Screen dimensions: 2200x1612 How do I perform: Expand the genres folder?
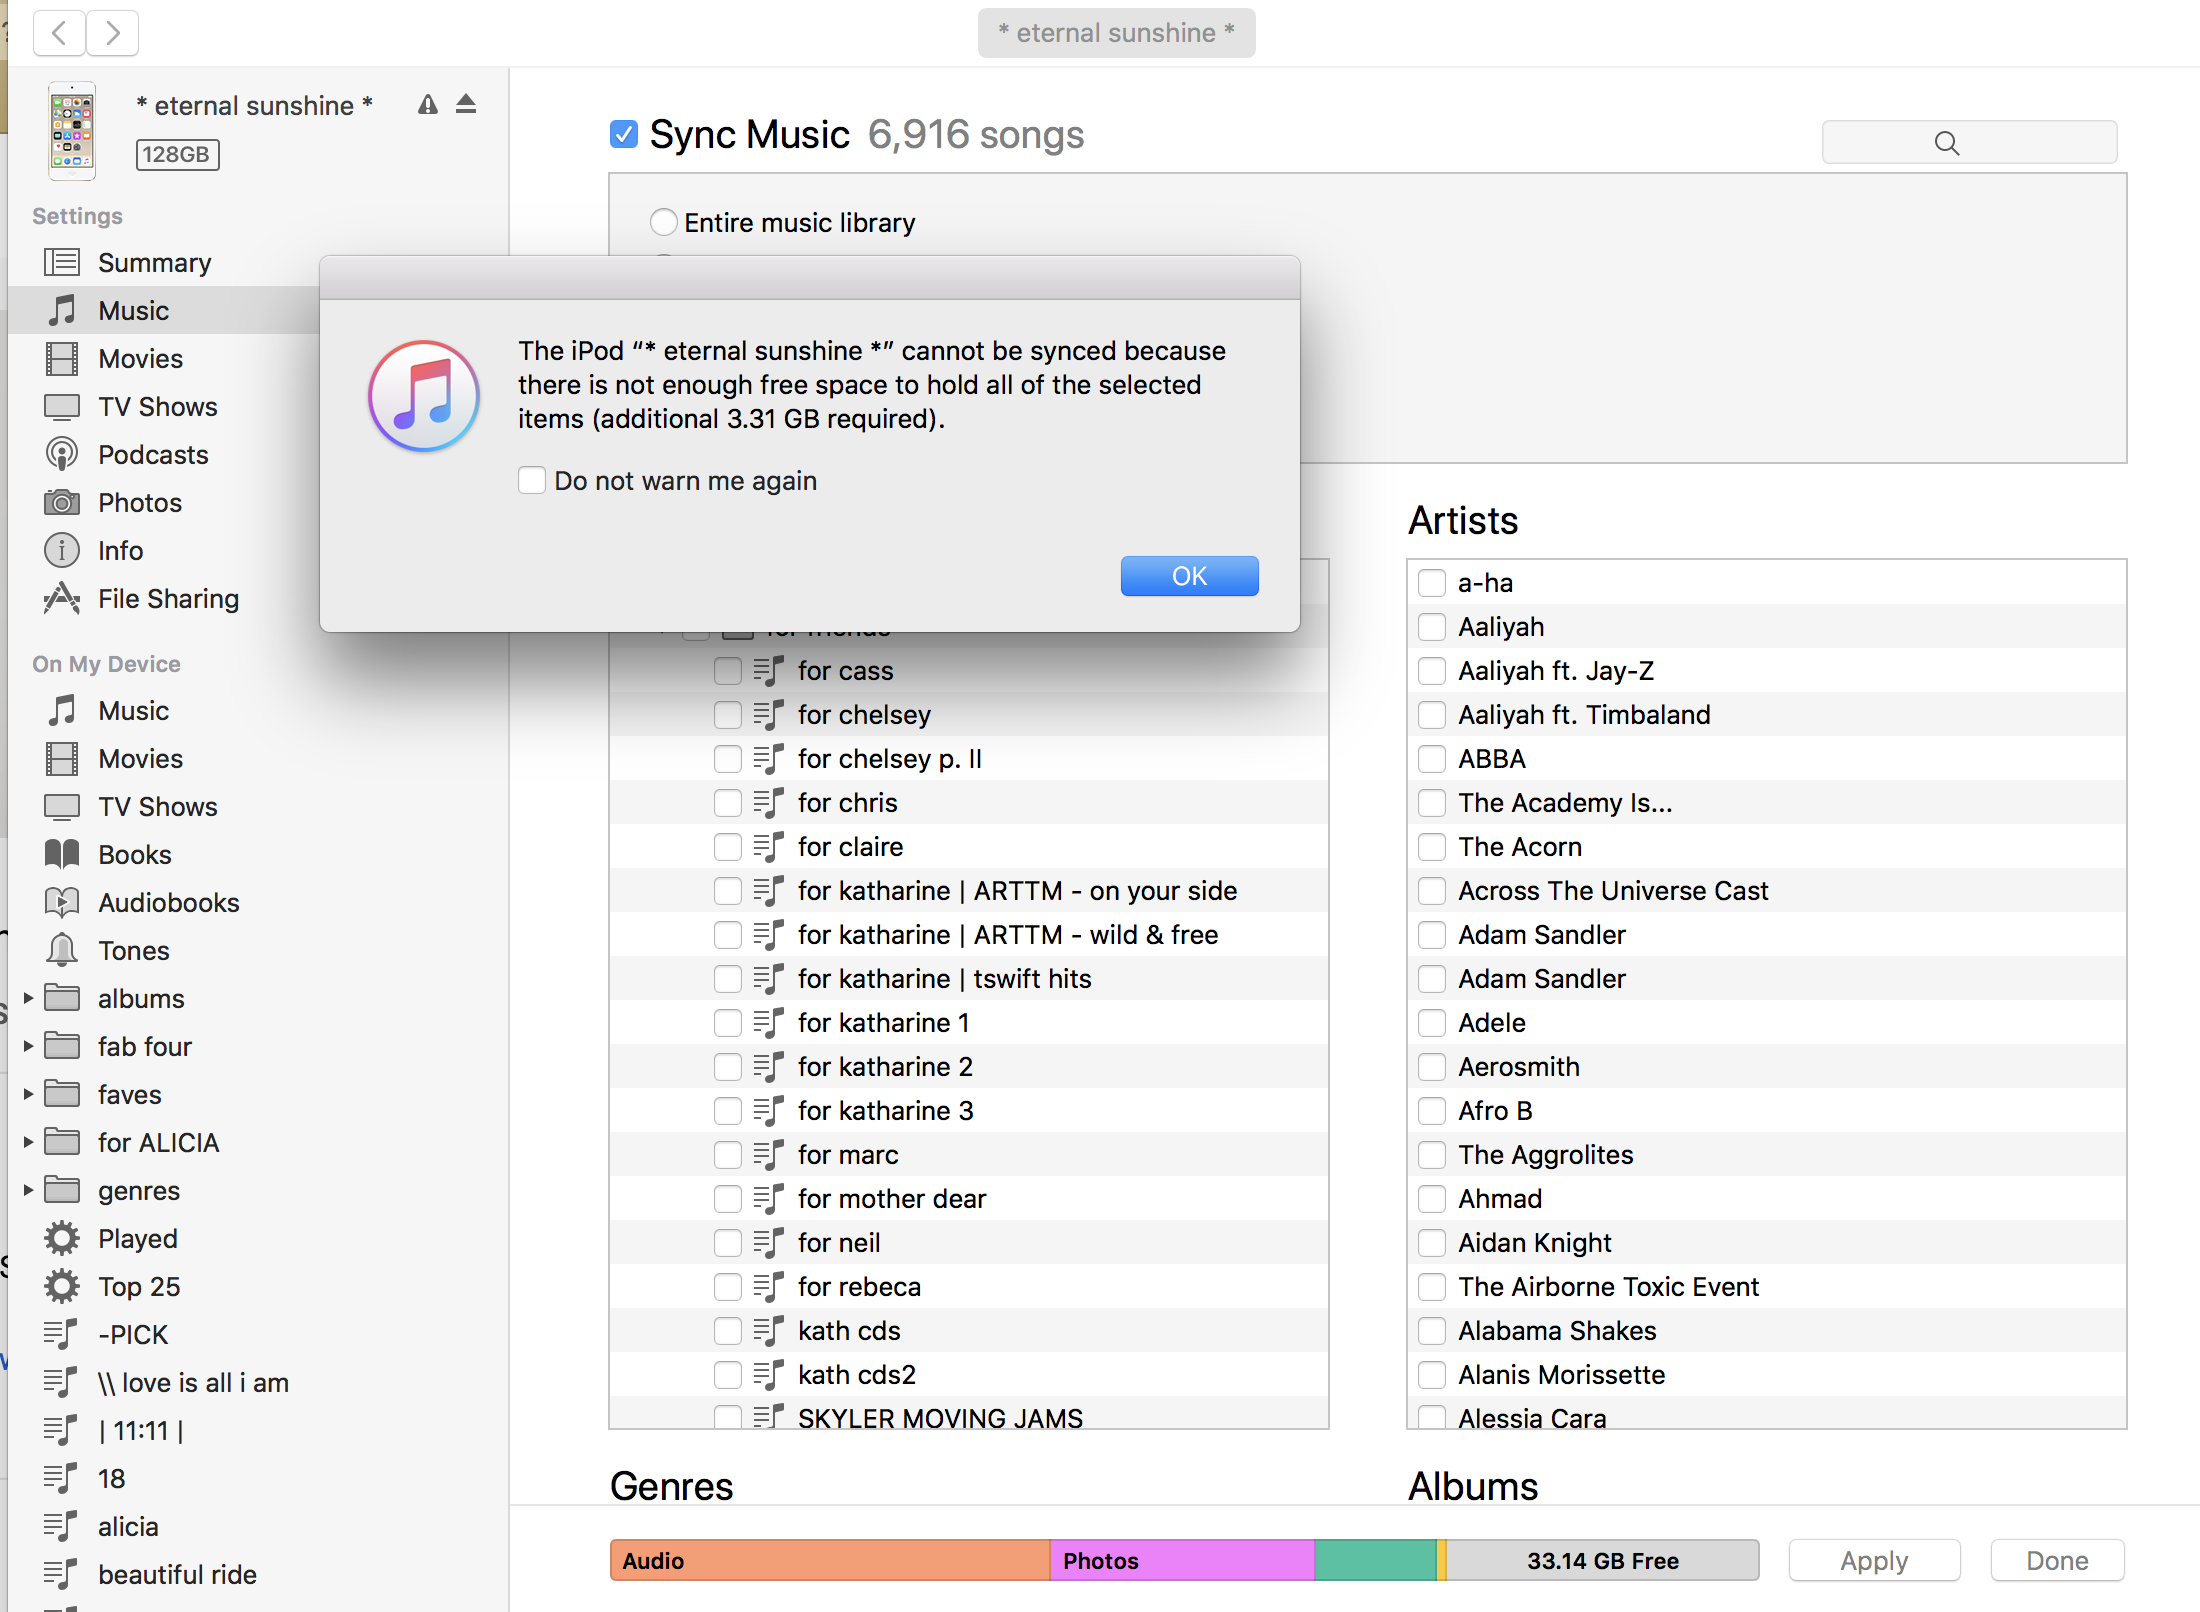pyautogui.click(x=28, y=1190)
